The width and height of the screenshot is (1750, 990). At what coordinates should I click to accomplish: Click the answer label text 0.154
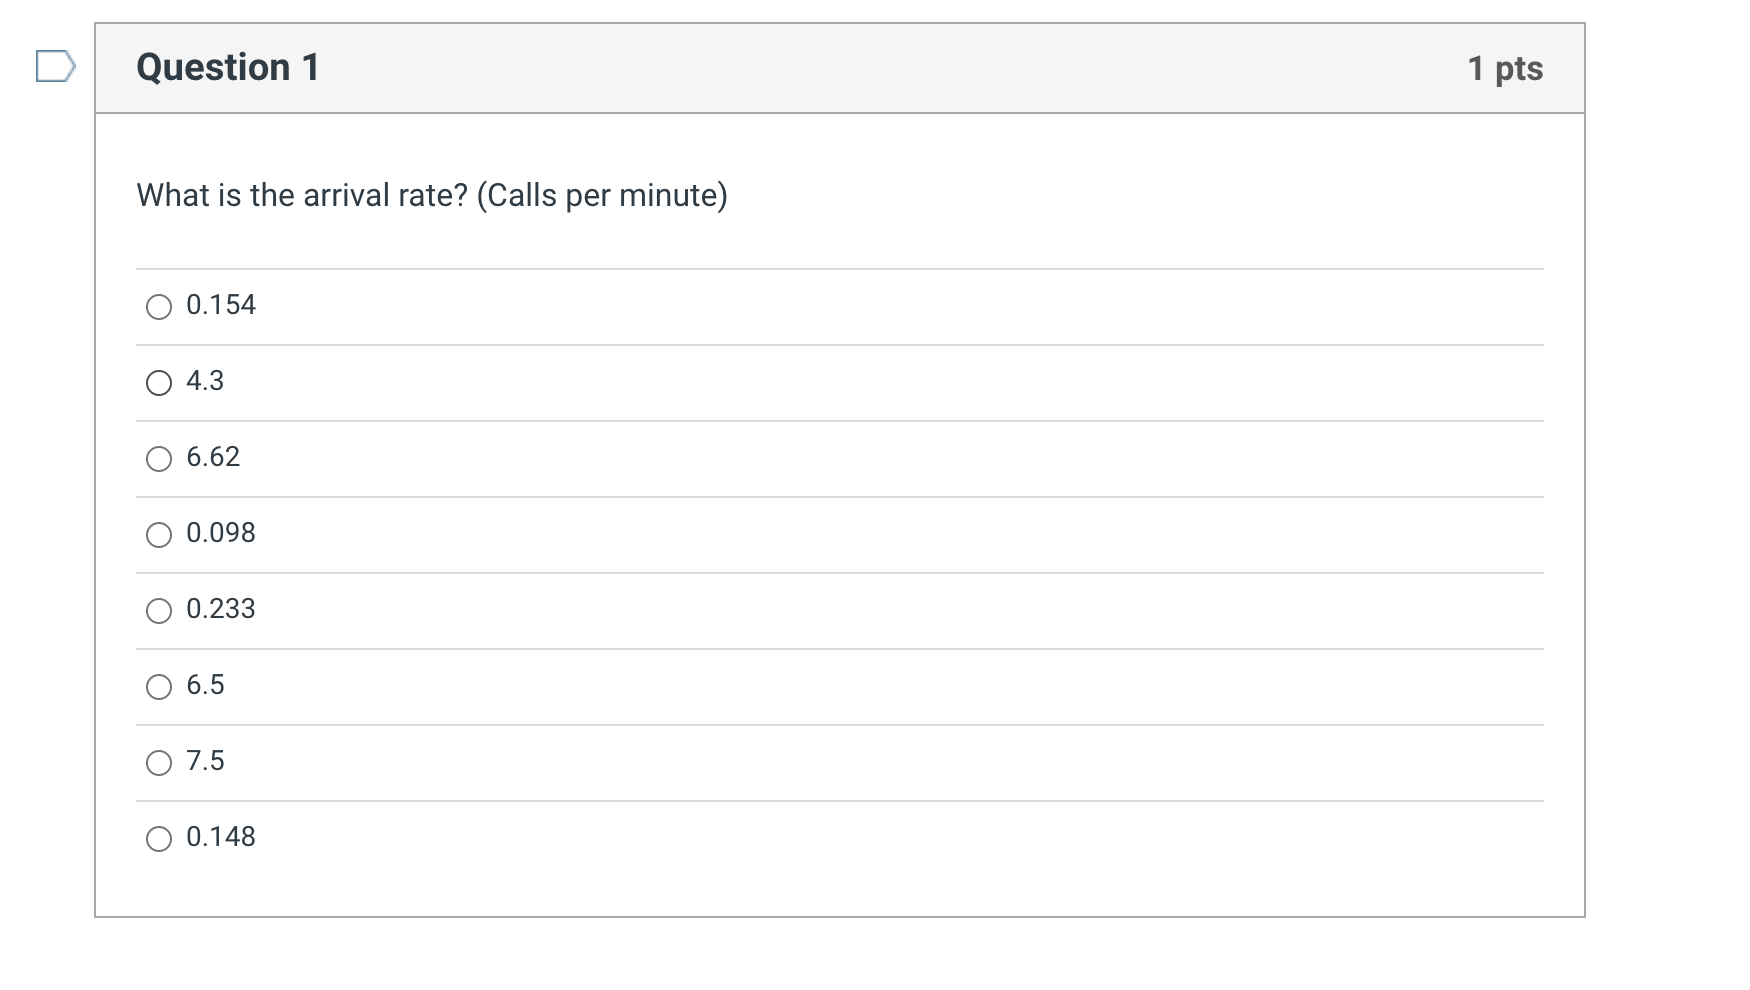220,305
